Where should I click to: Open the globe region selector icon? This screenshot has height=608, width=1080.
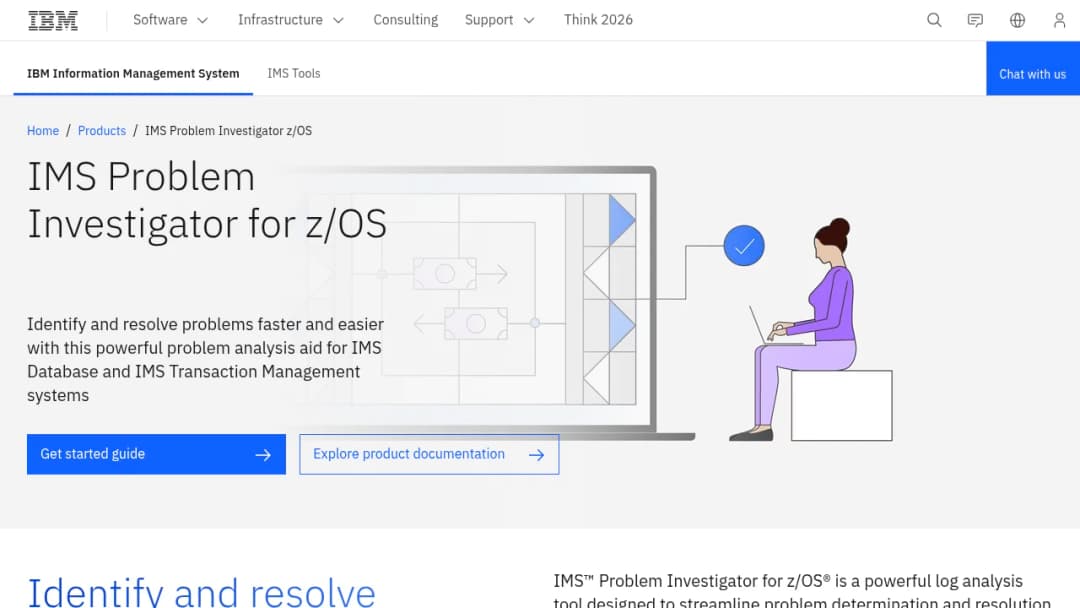(x=1017, y=20)
